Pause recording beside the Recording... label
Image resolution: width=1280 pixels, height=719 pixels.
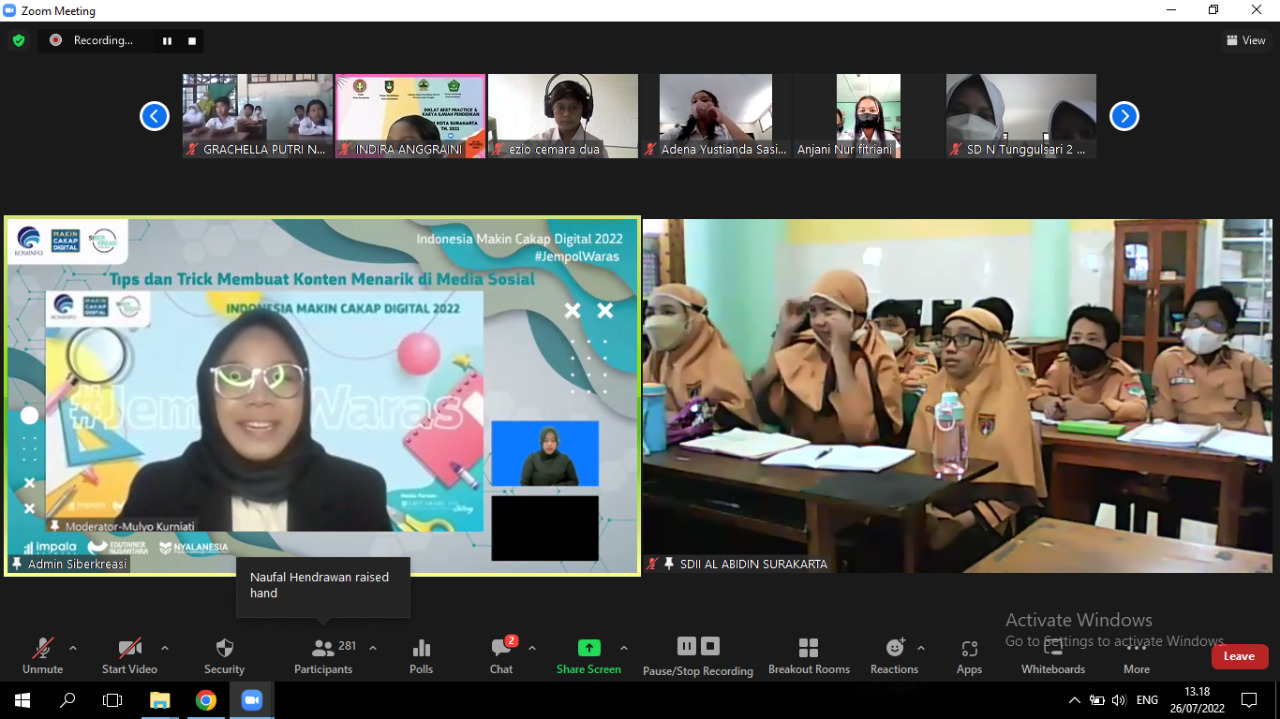(x=167, y=41)
